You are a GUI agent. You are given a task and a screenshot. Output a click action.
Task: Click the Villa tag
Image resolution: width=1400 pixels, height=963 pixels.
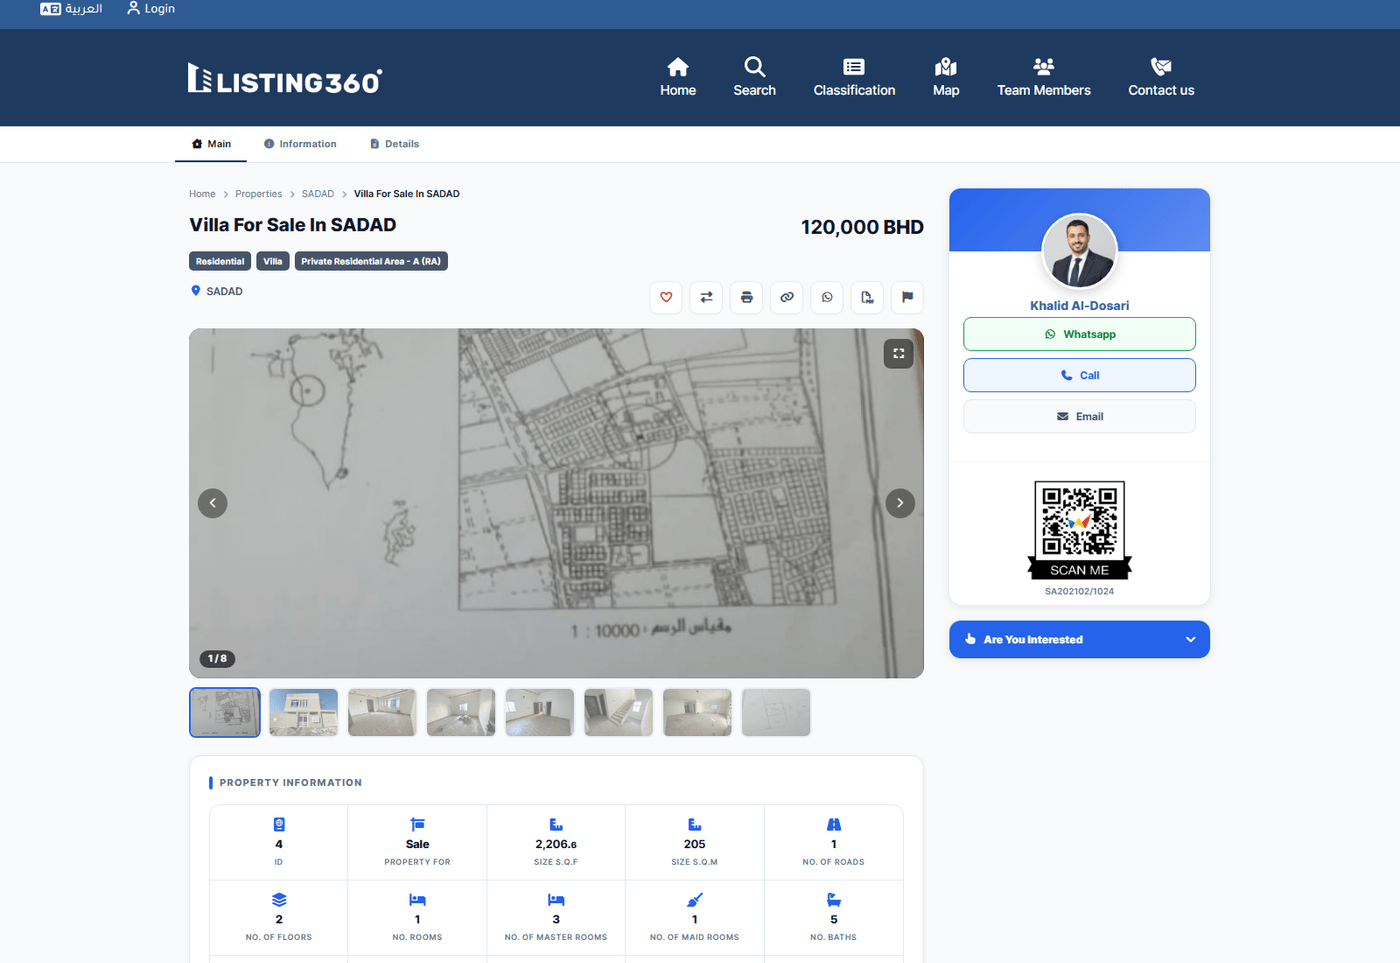point(273,261)
